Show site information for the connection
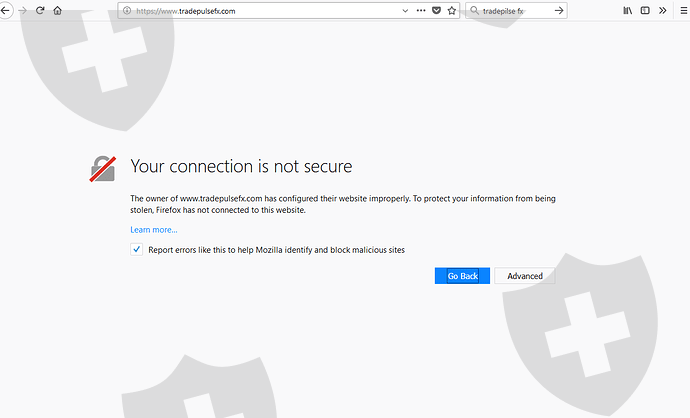690x418 pixels. [x=127, y=10]
